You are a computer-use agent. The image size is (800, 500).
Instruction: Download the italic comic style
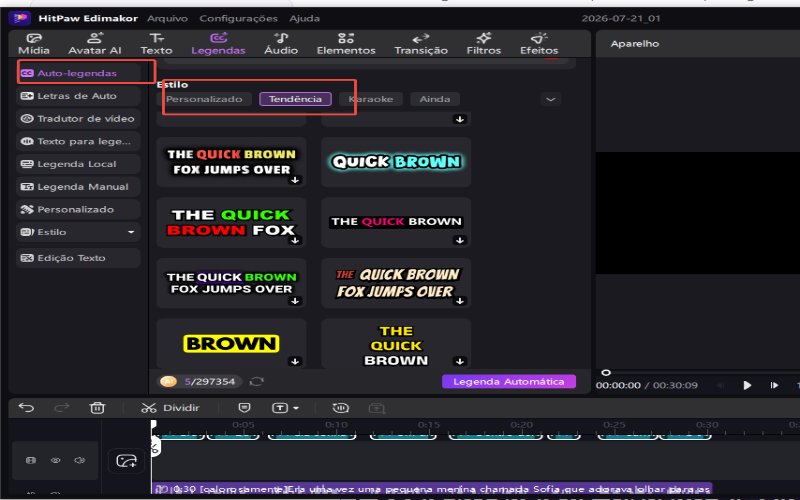(x=460, y=301)
